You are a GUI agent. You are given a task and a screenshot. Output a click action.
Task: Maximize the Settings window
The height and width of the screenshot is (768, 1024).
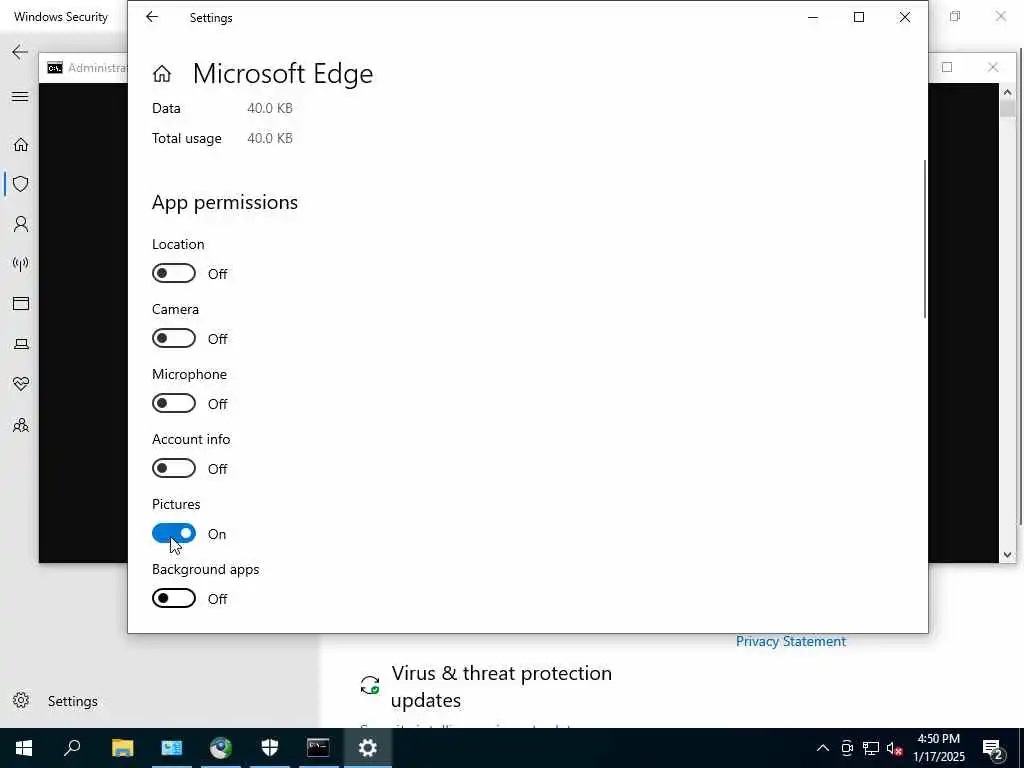[859, 17]
